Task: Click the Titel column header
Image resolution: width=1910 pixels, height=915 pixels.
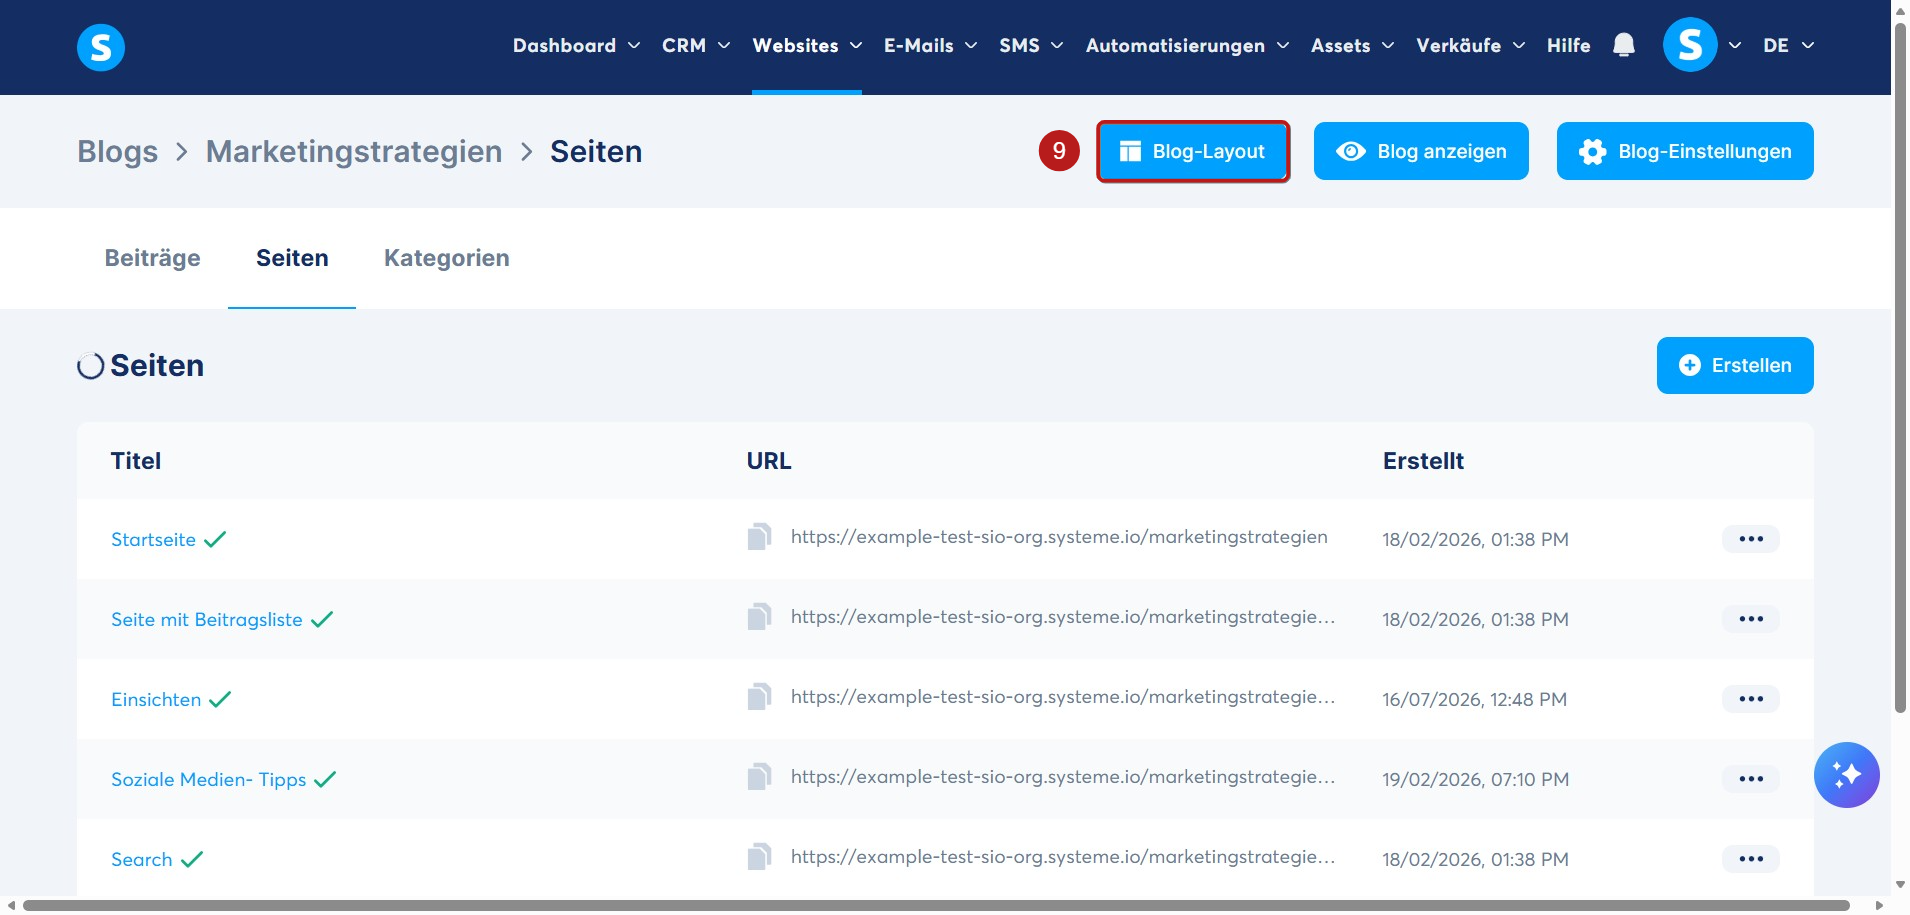Action: pos(136,461)
